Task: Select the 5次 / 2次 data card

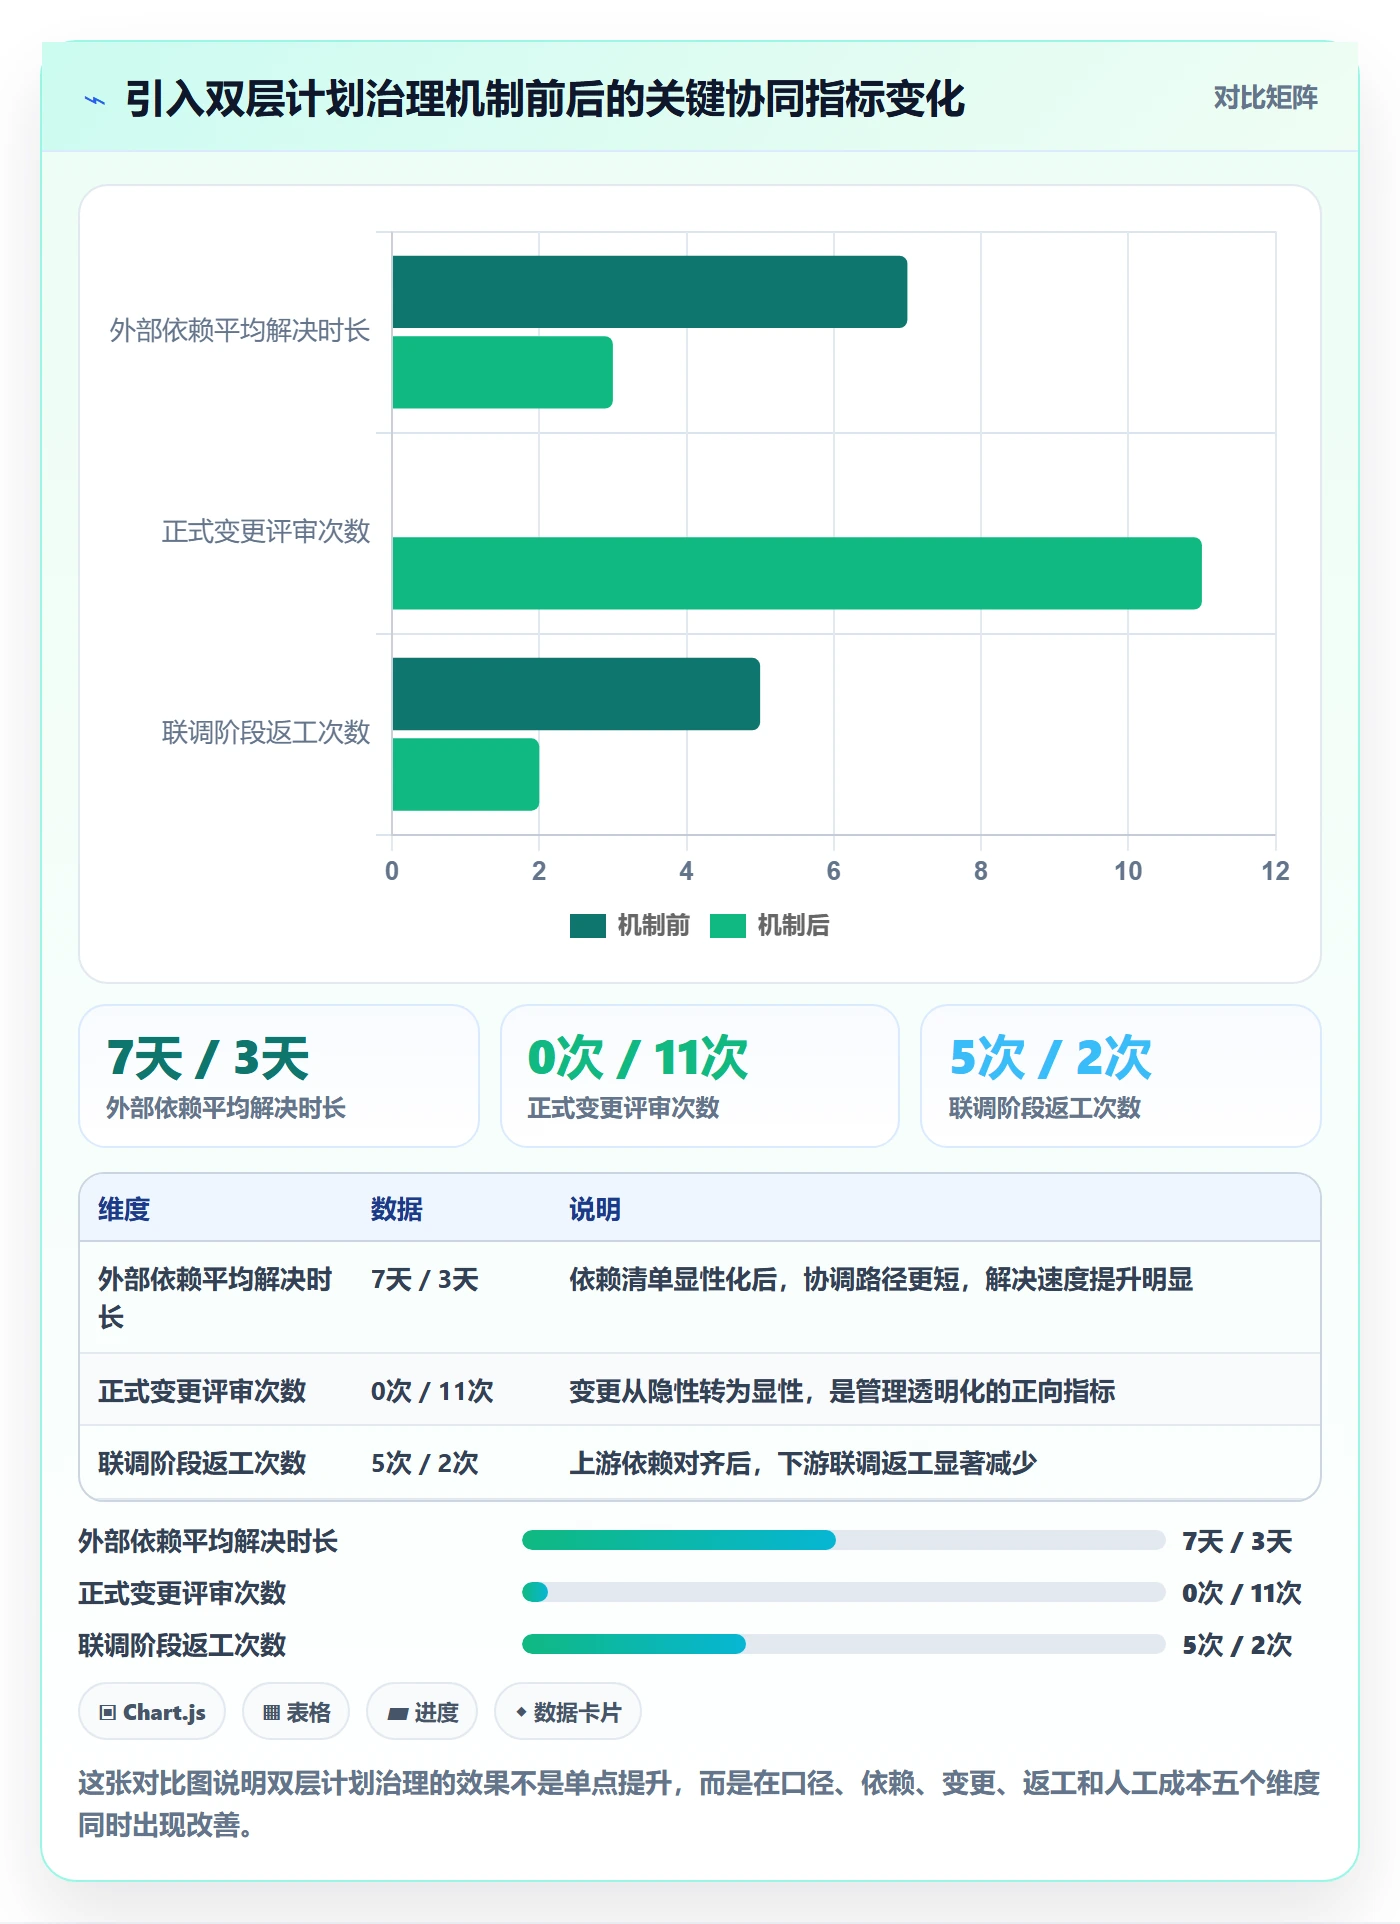Action: coord(1121,1076)
